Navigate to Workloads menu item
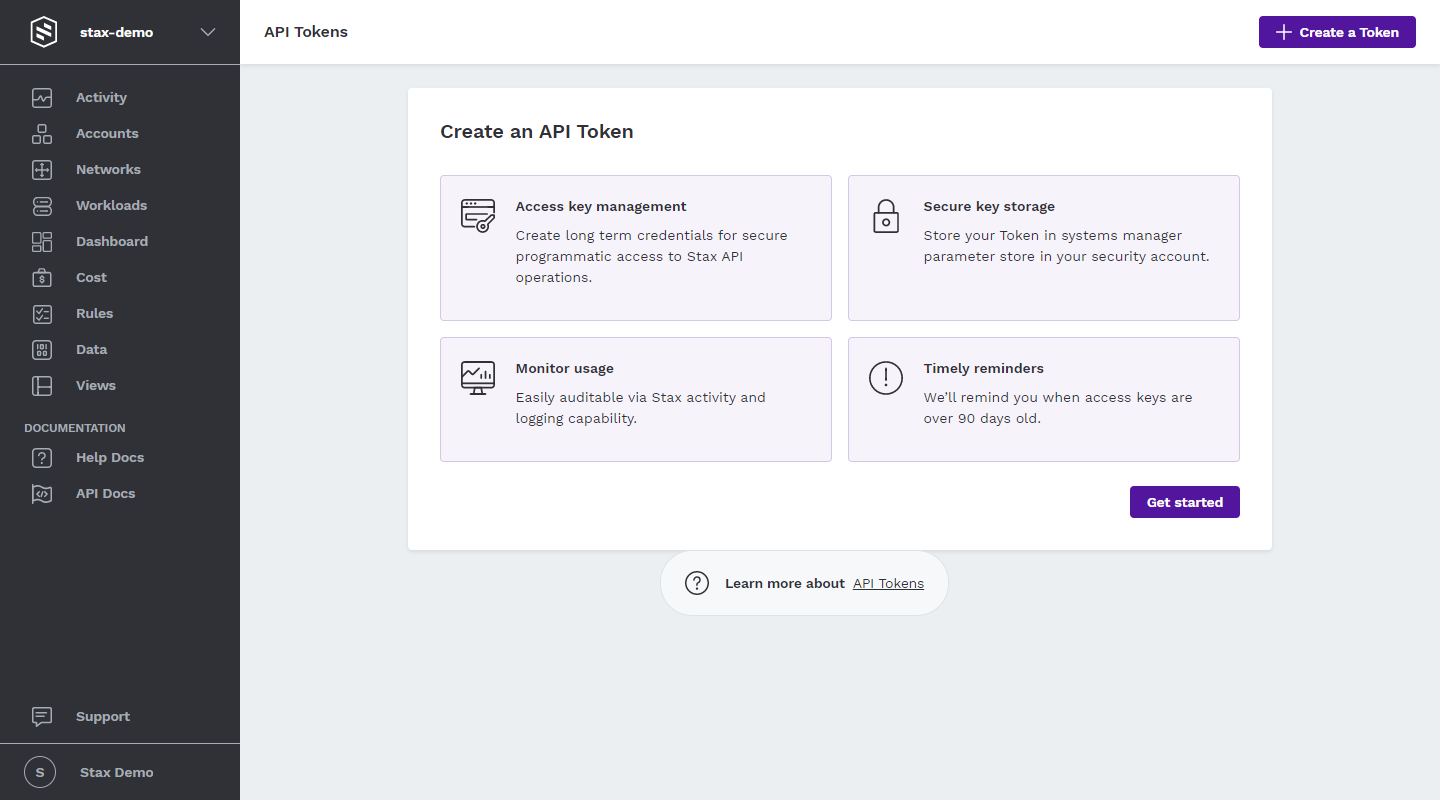Screen dimensions: 1440x800 point(111,206)
